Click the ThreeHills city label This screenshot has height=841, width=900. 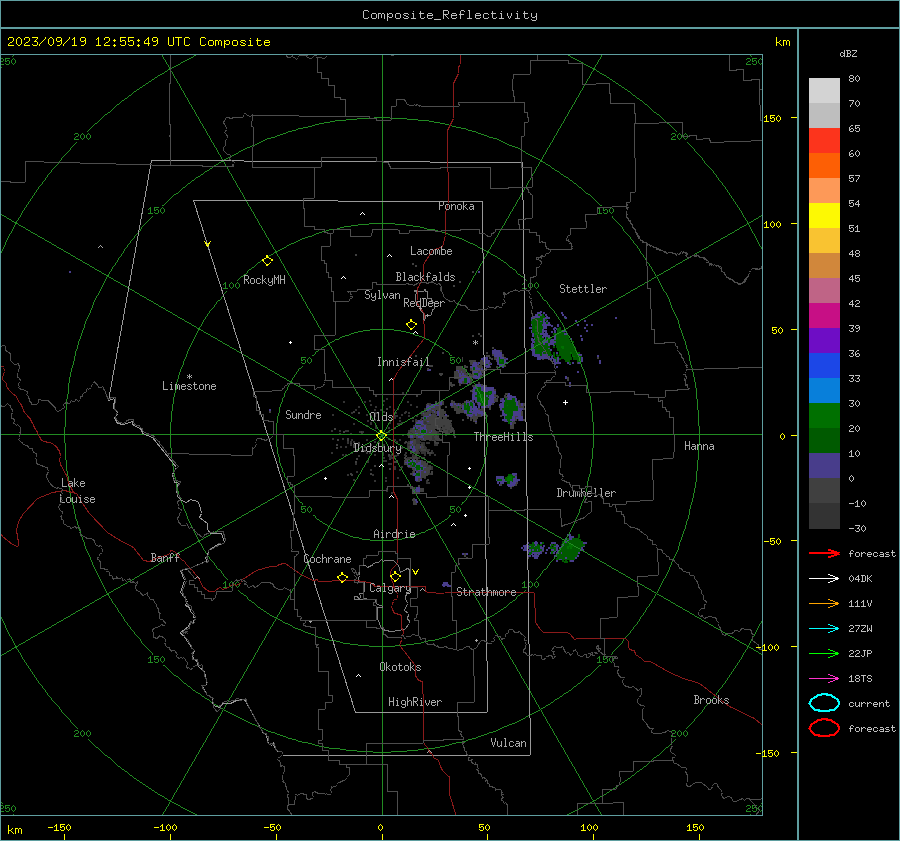pos(503,437)
